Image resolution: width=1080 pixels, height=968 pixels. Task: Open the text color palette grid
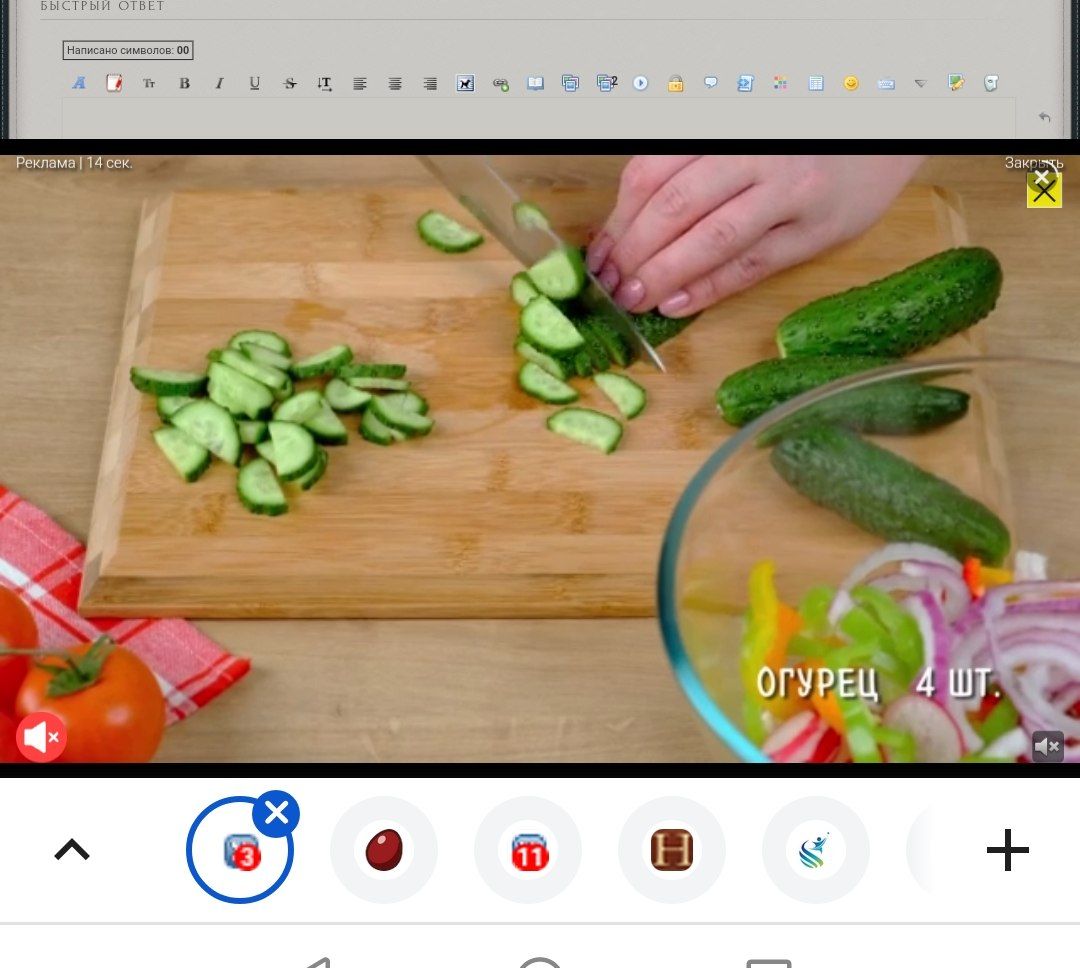[780, 83]
